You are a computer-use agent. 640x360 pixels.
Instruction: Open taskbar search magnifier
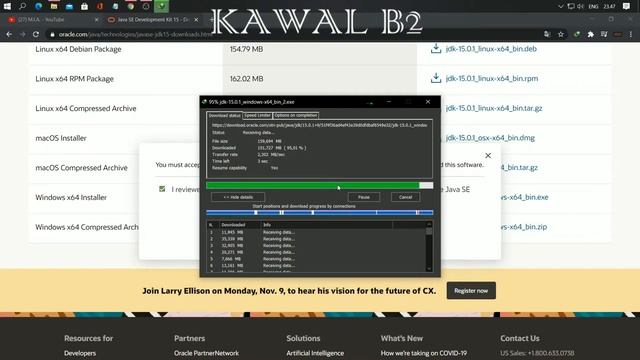click(22, 6)
